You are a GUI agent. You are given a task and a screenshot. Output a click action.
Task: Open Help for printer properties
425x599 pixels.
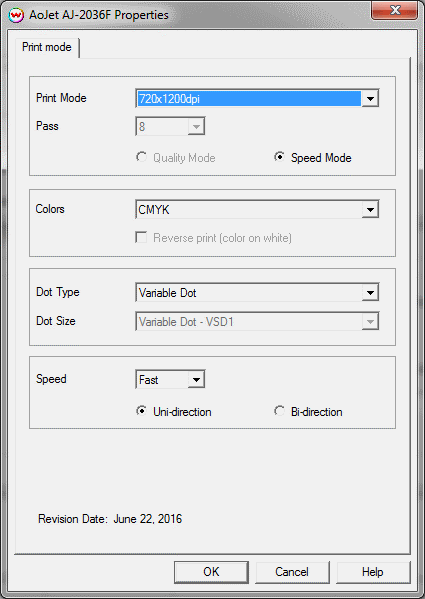[x=373, y=572]
